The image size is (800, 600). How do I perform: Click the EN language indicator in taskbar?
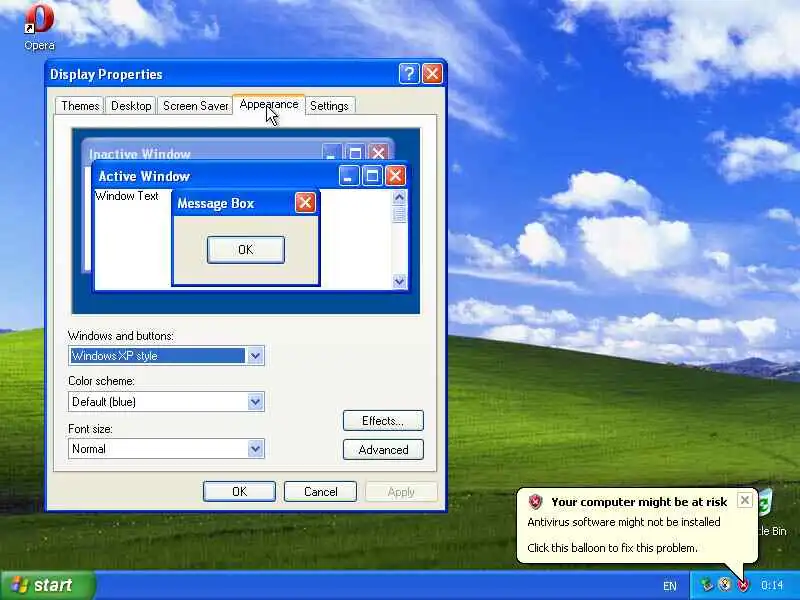pyautogui.click(x=669, y=586)
